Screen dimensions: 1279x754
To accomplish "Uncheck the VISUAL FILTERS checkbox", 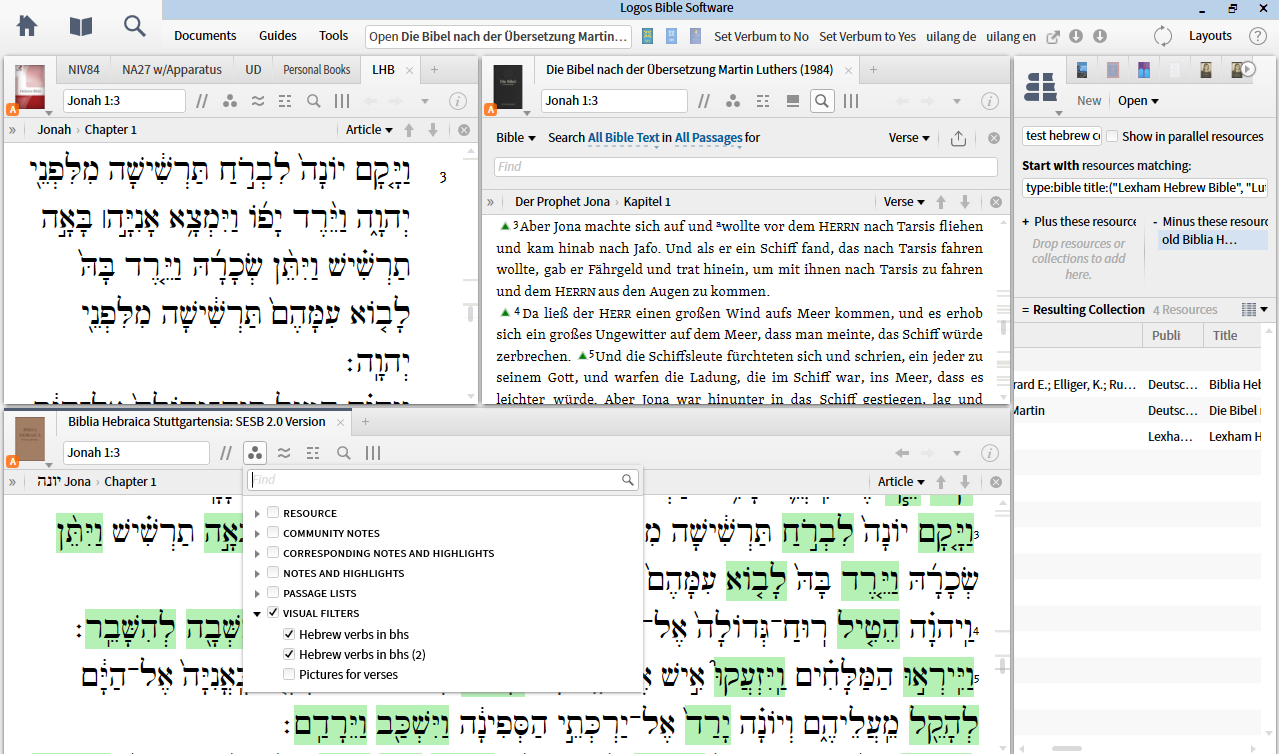I will coord(273,613).
